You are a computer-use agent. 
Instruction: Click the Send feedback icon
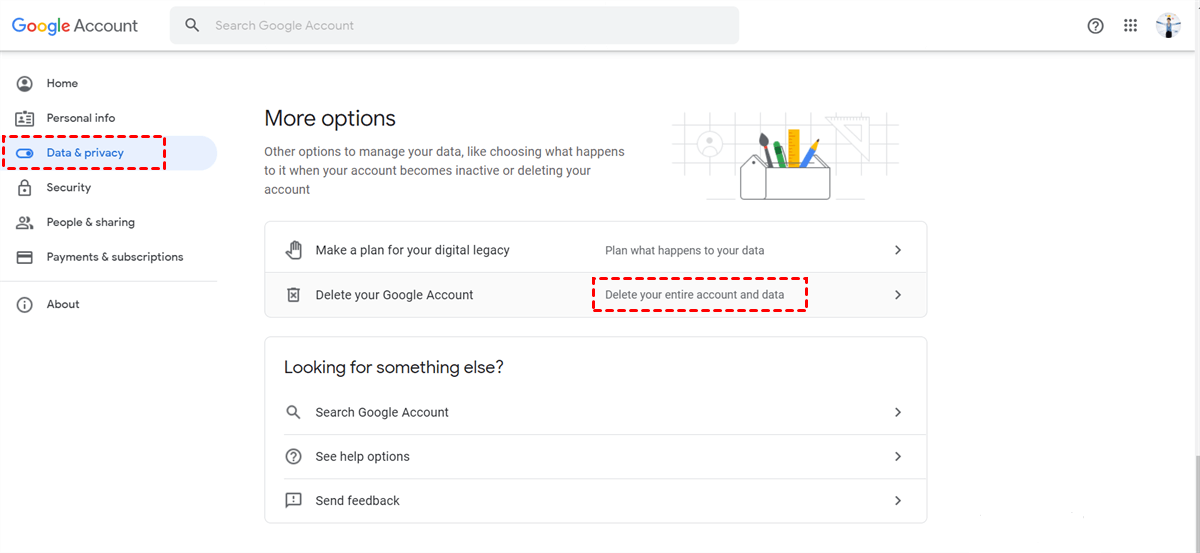tap(293, 500)
